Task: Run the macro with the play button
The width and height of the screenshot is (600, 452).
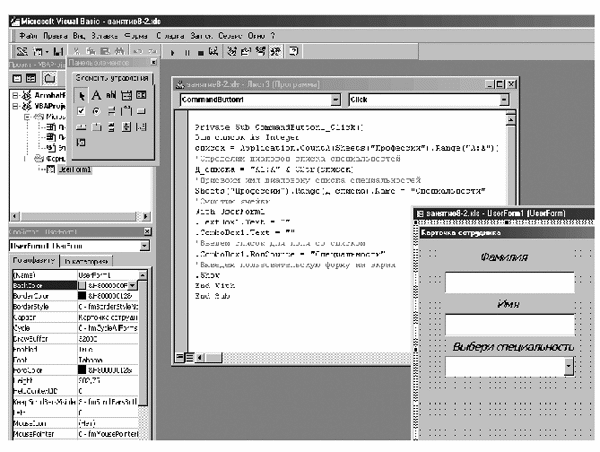Action: (x=173, y=52)
